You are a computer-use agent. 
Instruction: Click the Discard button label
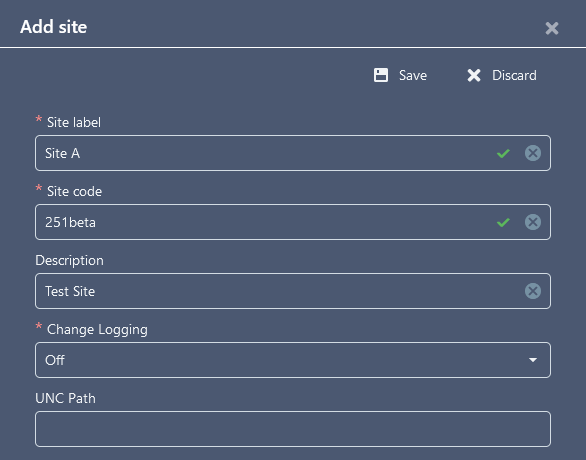pyautogui.click(x=514, y=75)
